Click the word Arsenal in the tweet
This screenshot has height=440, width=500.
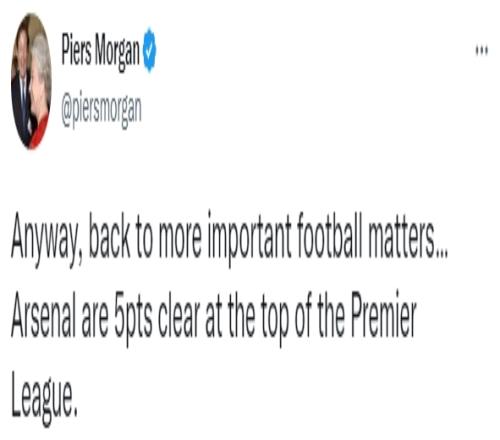pyautogui.click(x=44, y=316)
